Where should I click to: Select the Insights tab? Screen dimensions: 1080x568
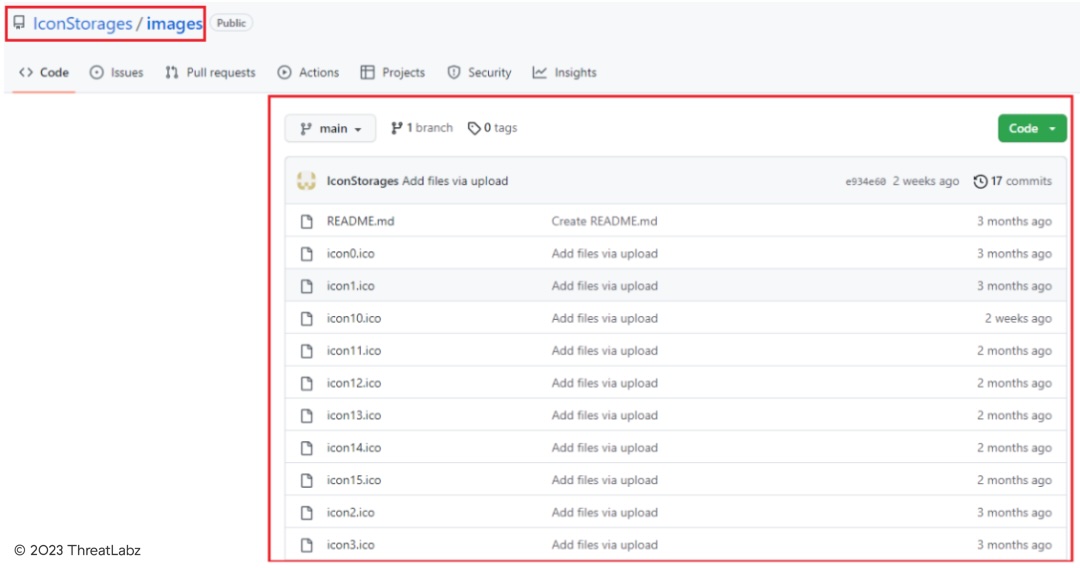[x=564, y=73]
